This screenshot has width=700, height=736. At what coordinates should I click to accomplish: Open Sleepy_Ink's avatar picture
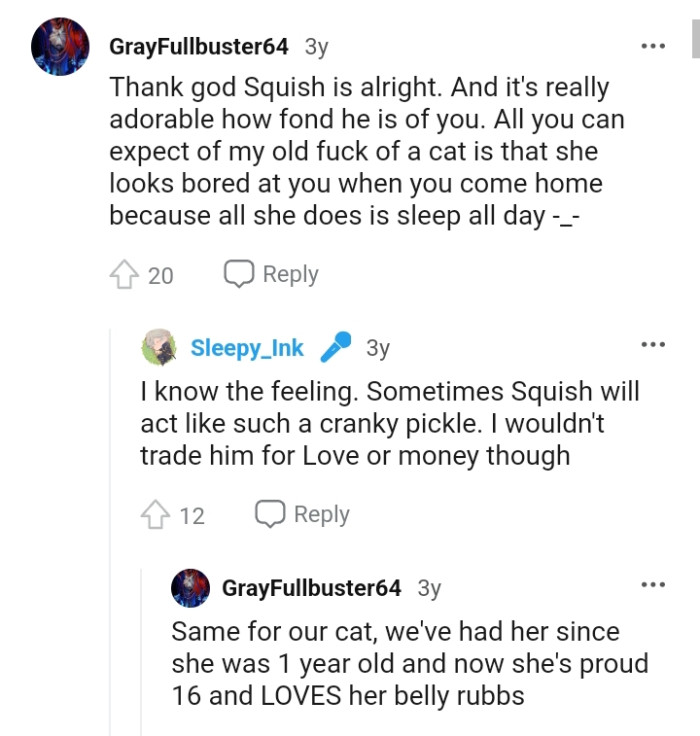pyautogui.click(x=159, y=347)
